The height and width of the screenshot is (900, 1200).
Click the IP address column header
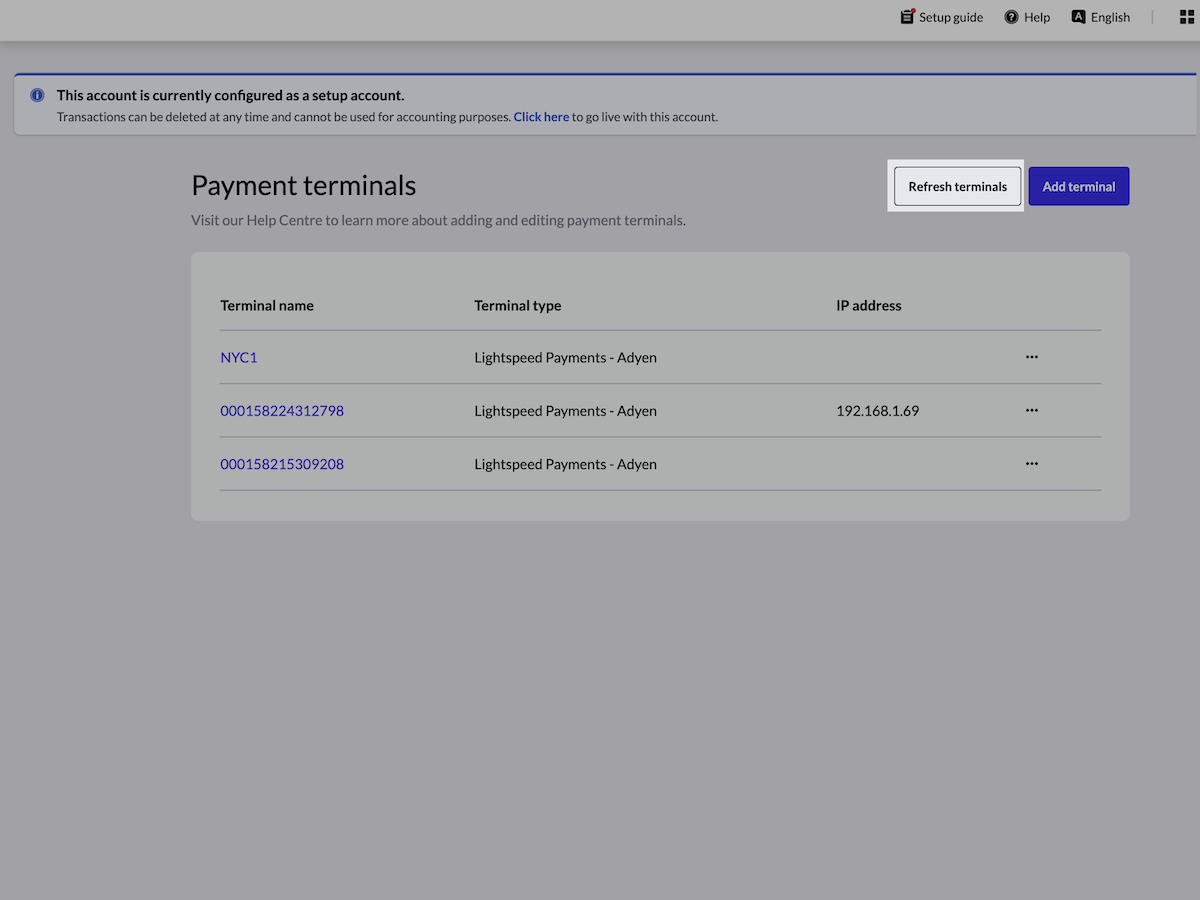(869, 305)
